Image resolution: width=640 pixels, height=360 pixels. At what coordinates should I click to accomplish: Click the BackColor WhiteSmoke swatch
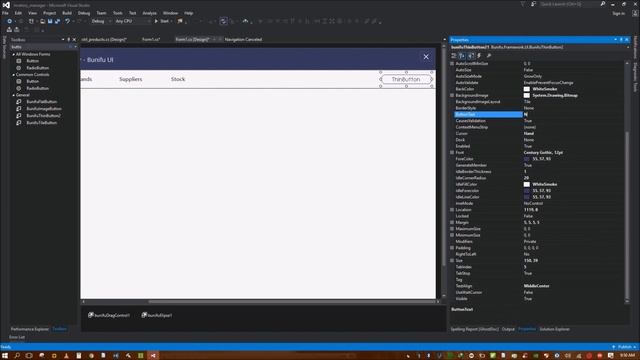pos(527,89)
